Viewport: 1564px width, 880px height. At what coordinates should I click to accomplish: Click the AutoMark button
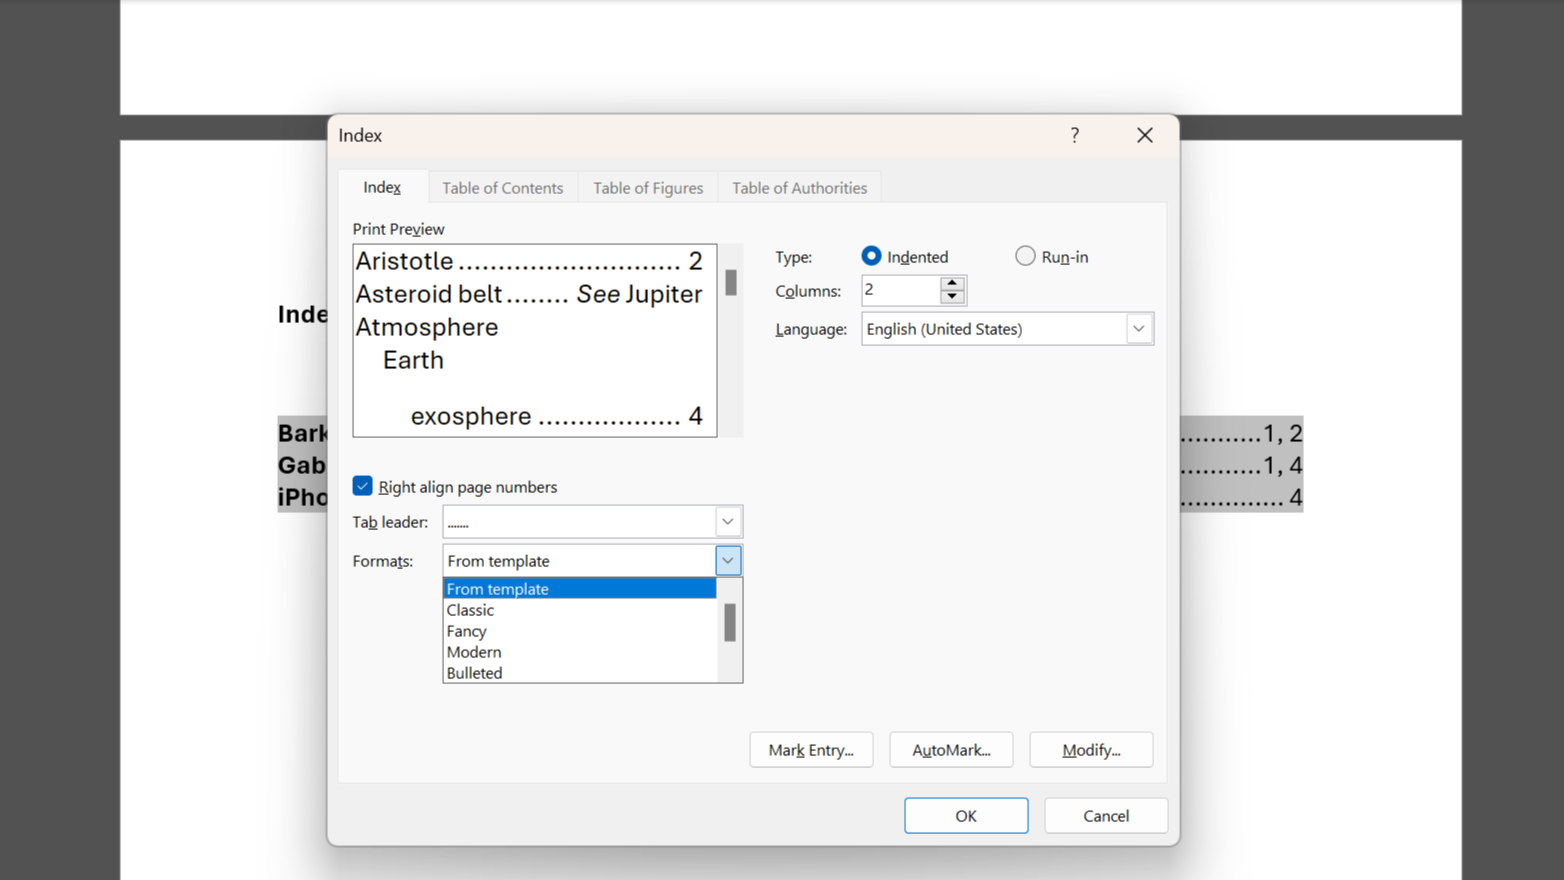point(951,750)
